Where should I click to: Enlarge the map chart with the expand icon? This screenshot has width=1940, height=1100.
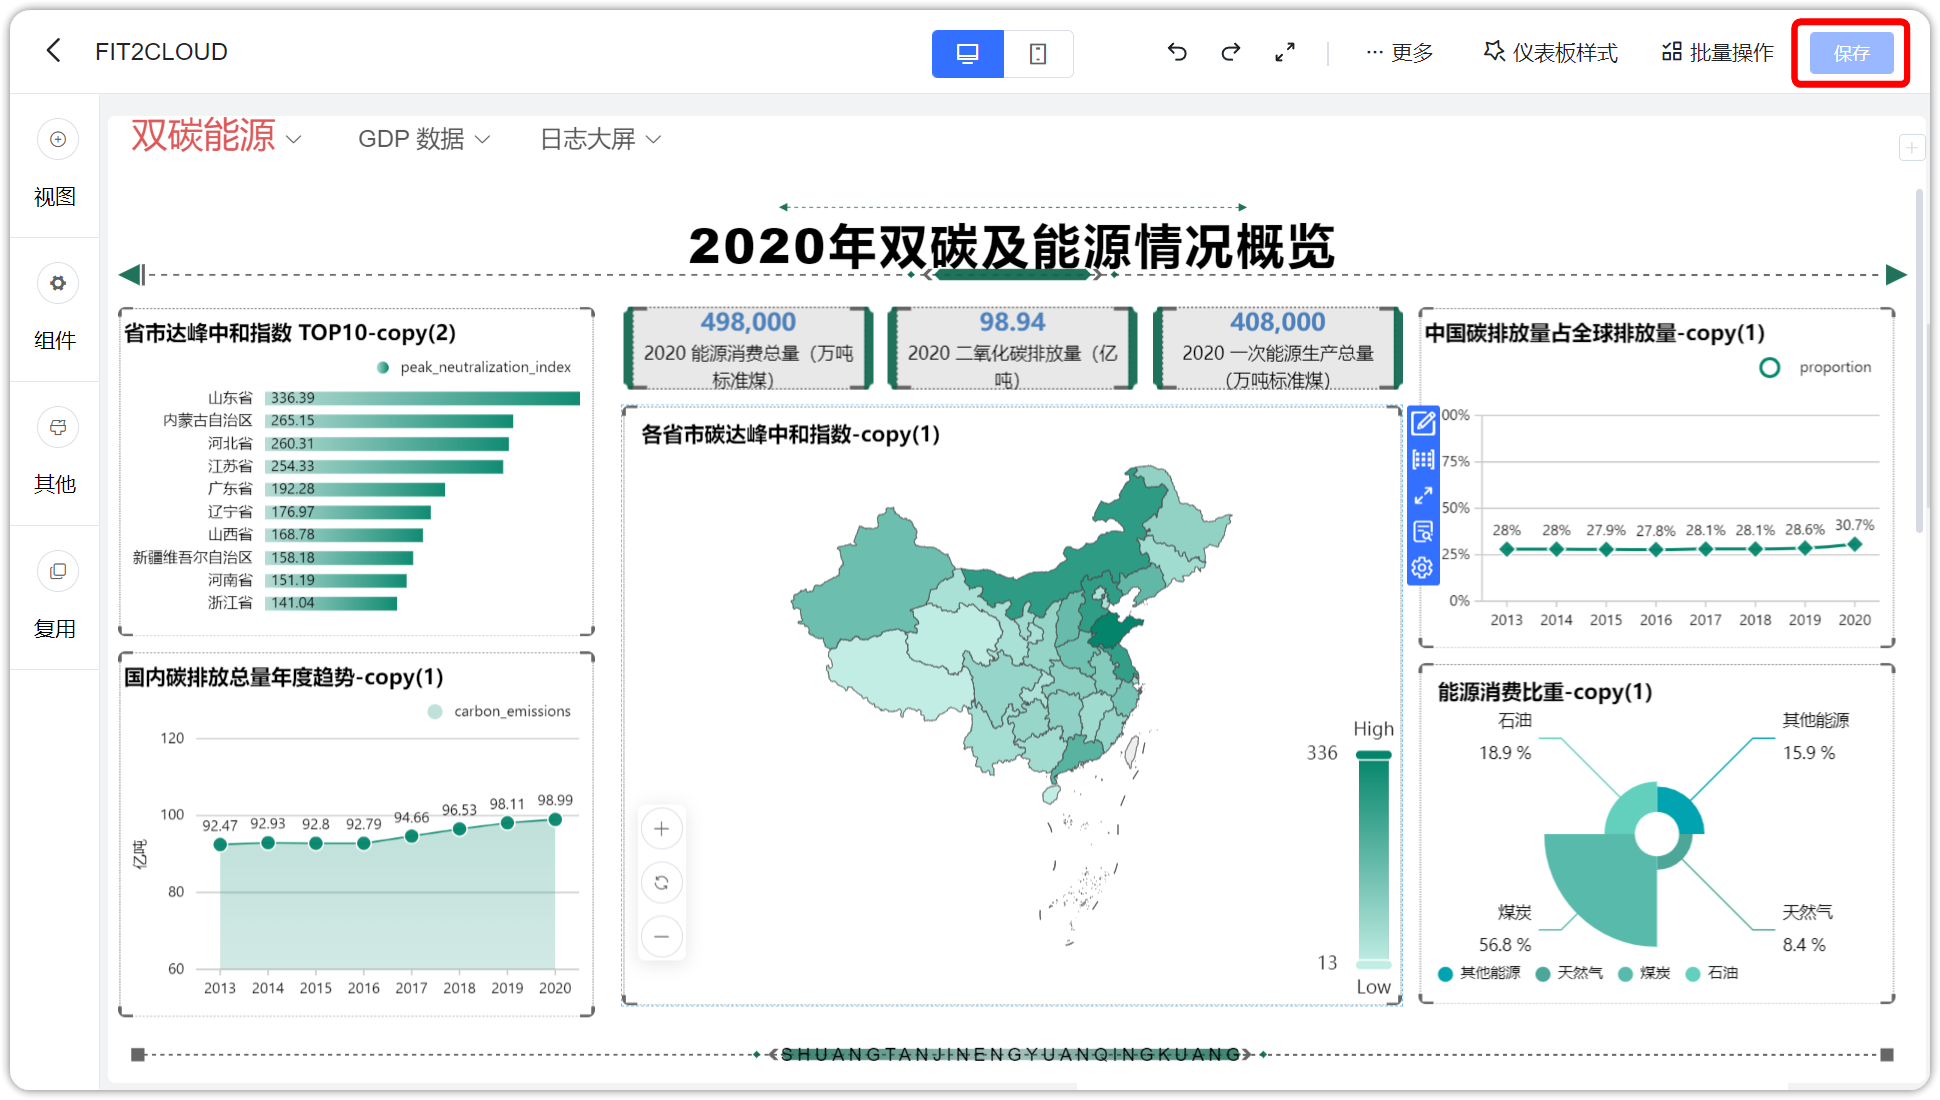click(1423, 496)
